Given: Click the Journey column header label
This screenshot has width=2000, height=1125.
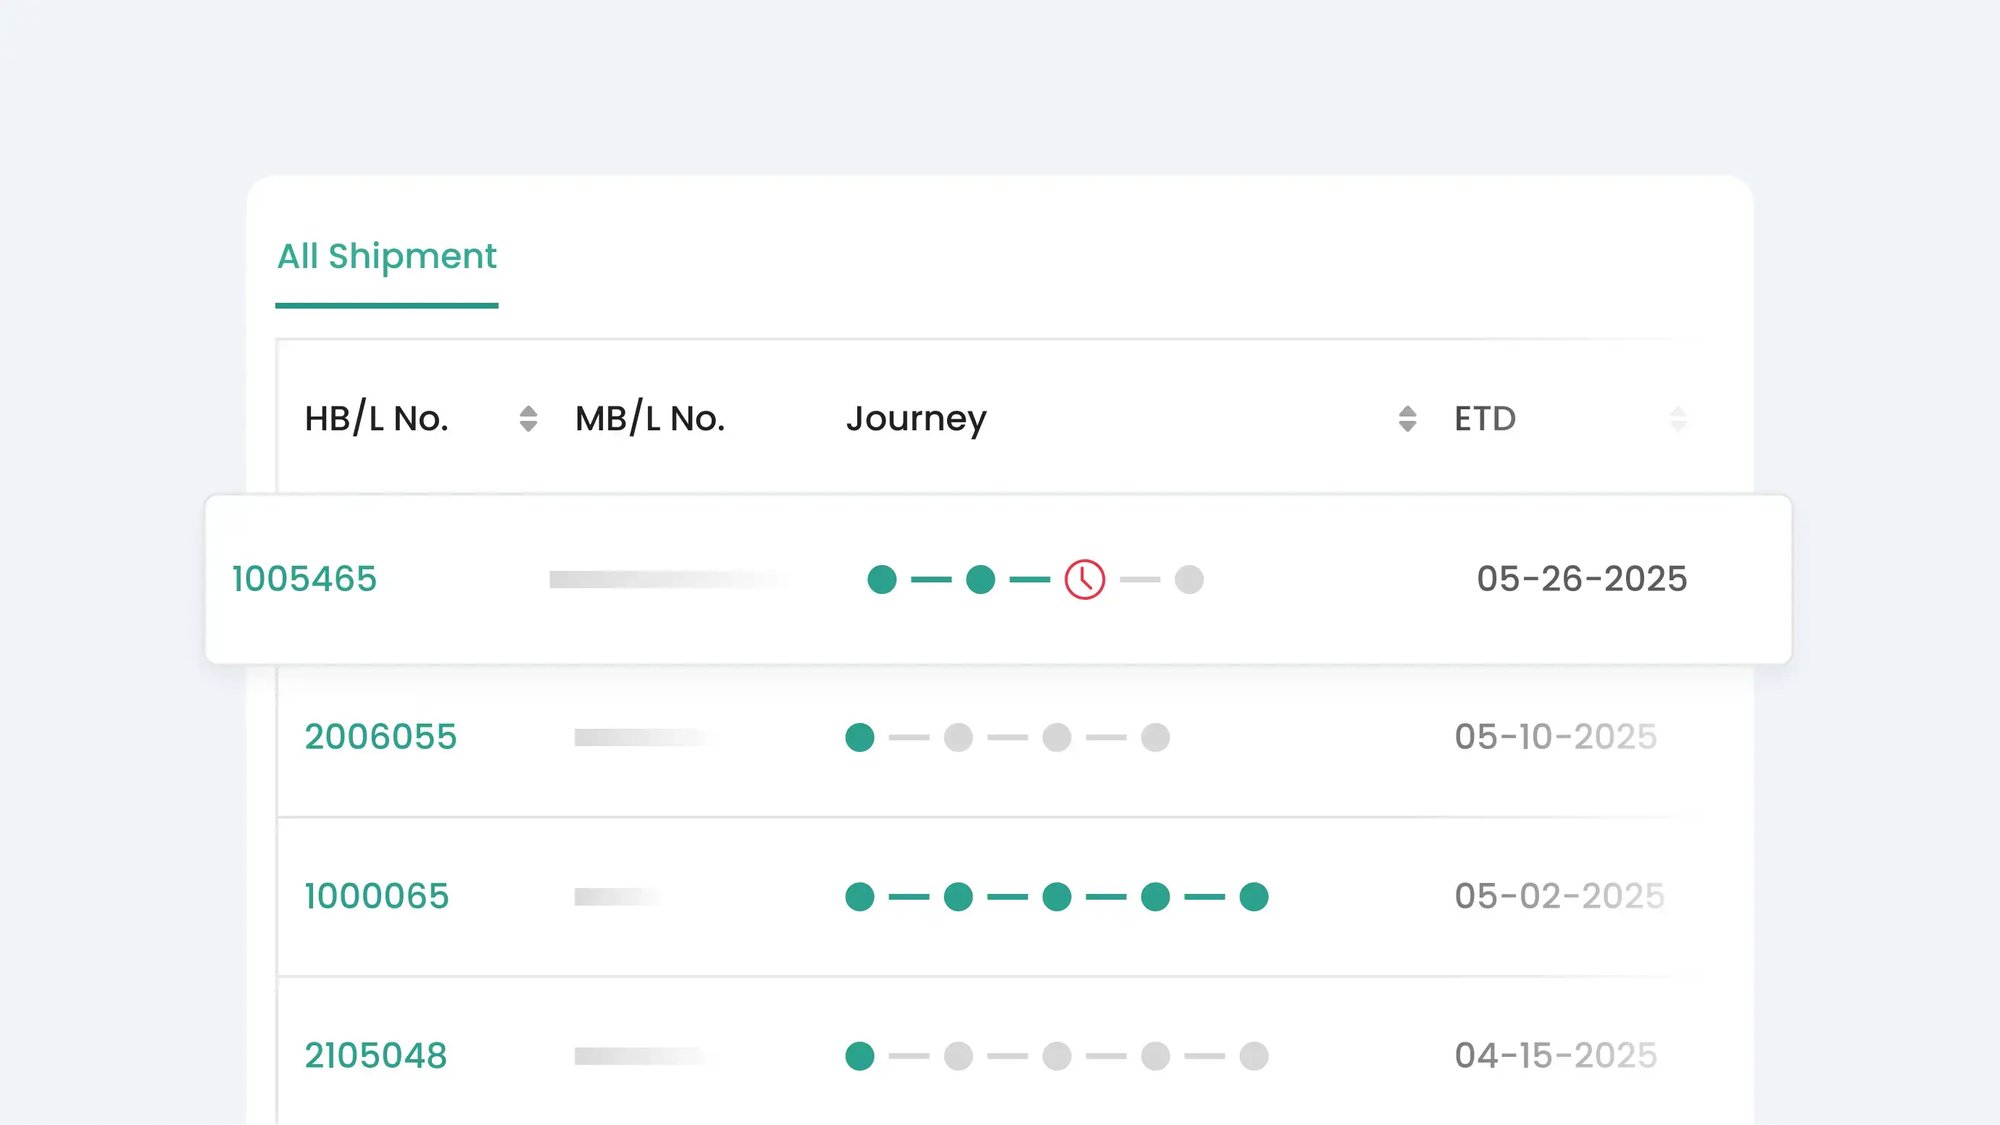Looking at the screenshot, I should 915,418.
